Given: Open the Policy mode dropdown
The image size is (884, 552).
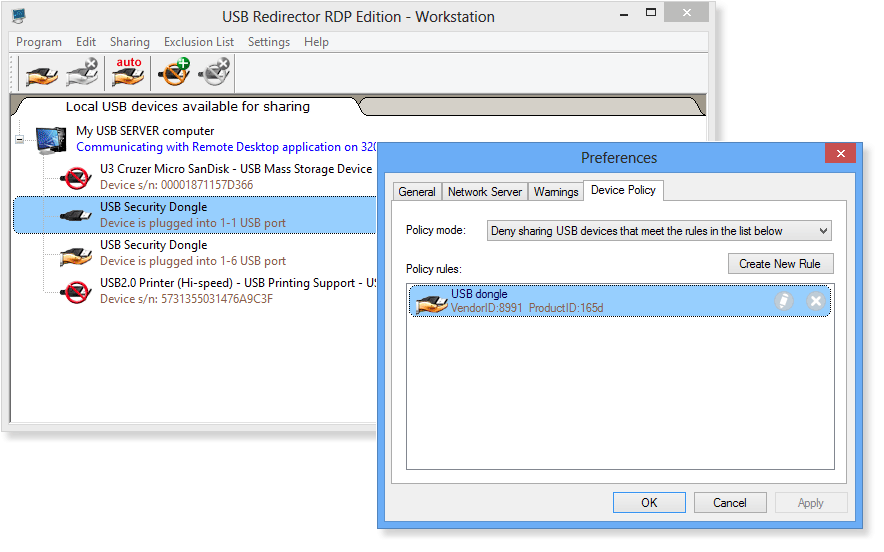Looking at the screenshot, I should click(x=659, y=231).
